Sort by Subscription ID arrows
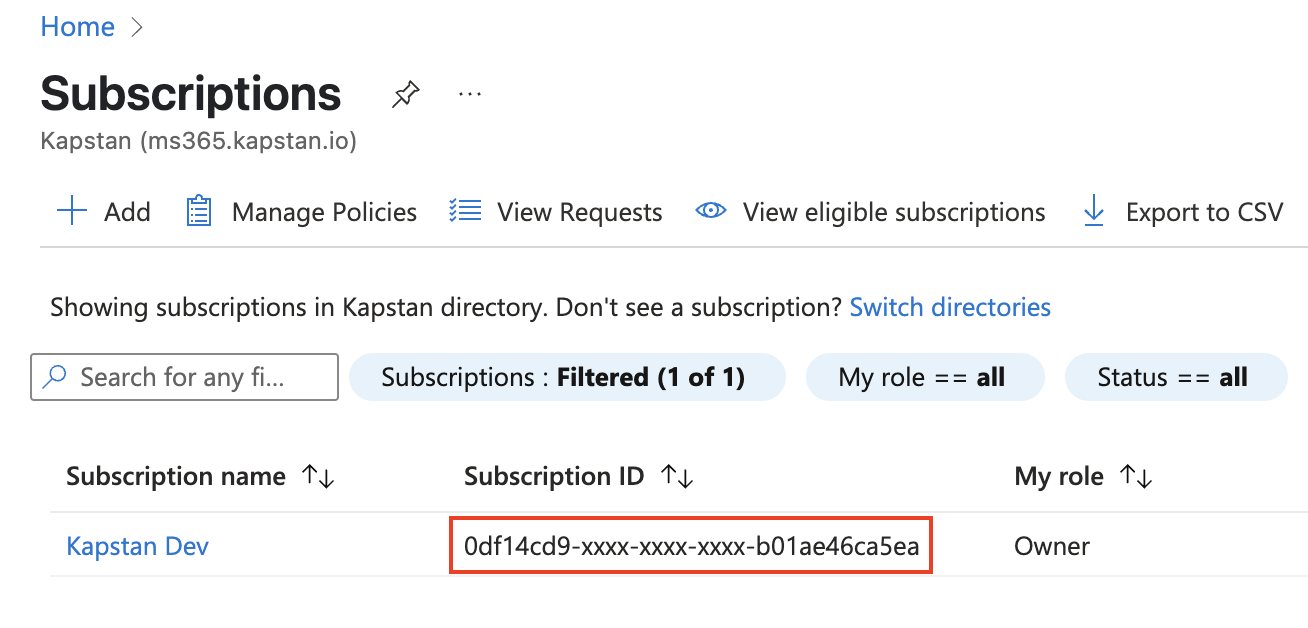Viewport: 1308px width, 628px height. click(677, 477)
